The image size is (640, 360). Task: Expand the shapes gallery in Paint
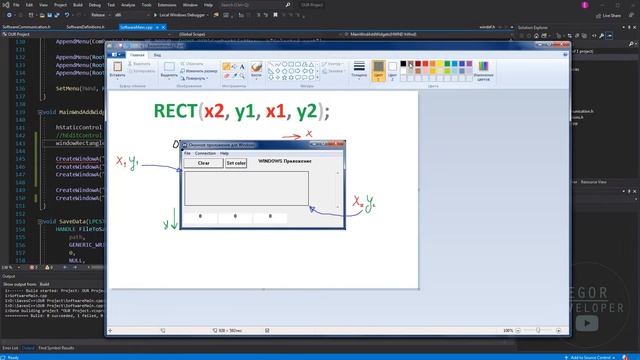pyautogui.click(x=317, y=78)
